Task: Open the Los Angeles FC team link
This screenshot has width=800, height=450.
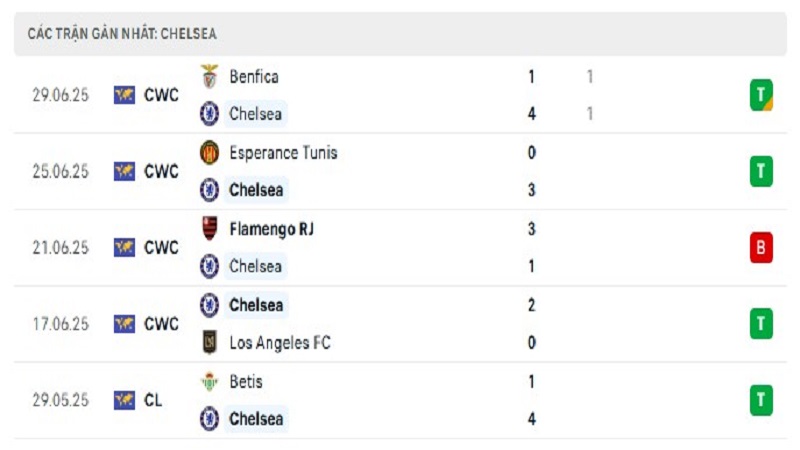Action: click(280, 342)
